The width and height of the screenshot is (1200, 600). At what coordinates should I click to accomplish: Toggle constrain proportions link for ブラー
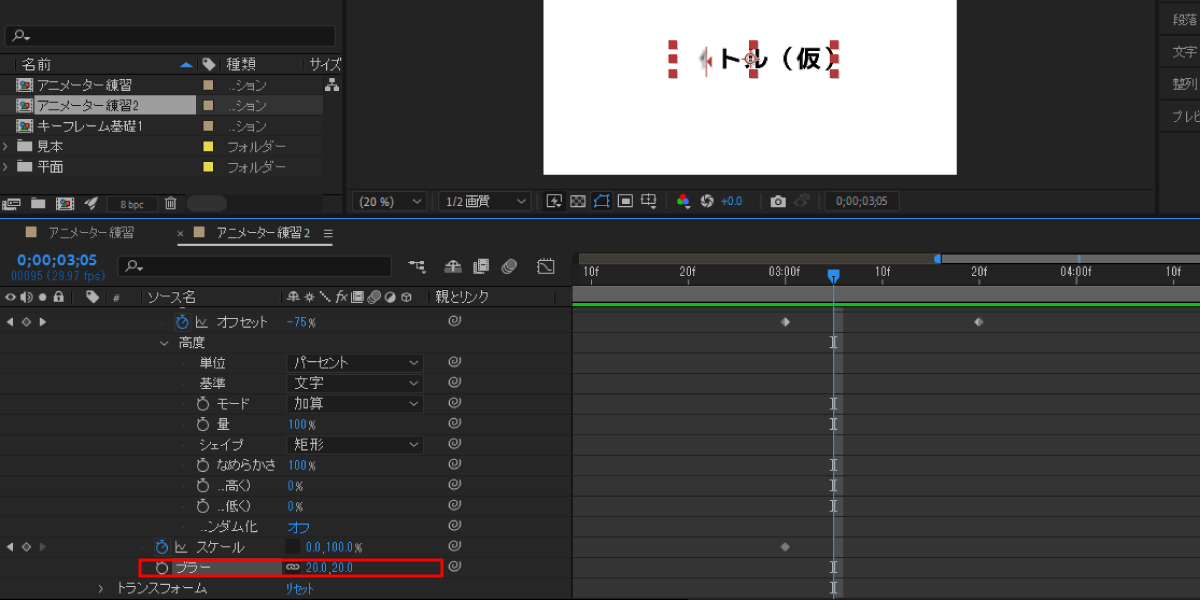293,567
